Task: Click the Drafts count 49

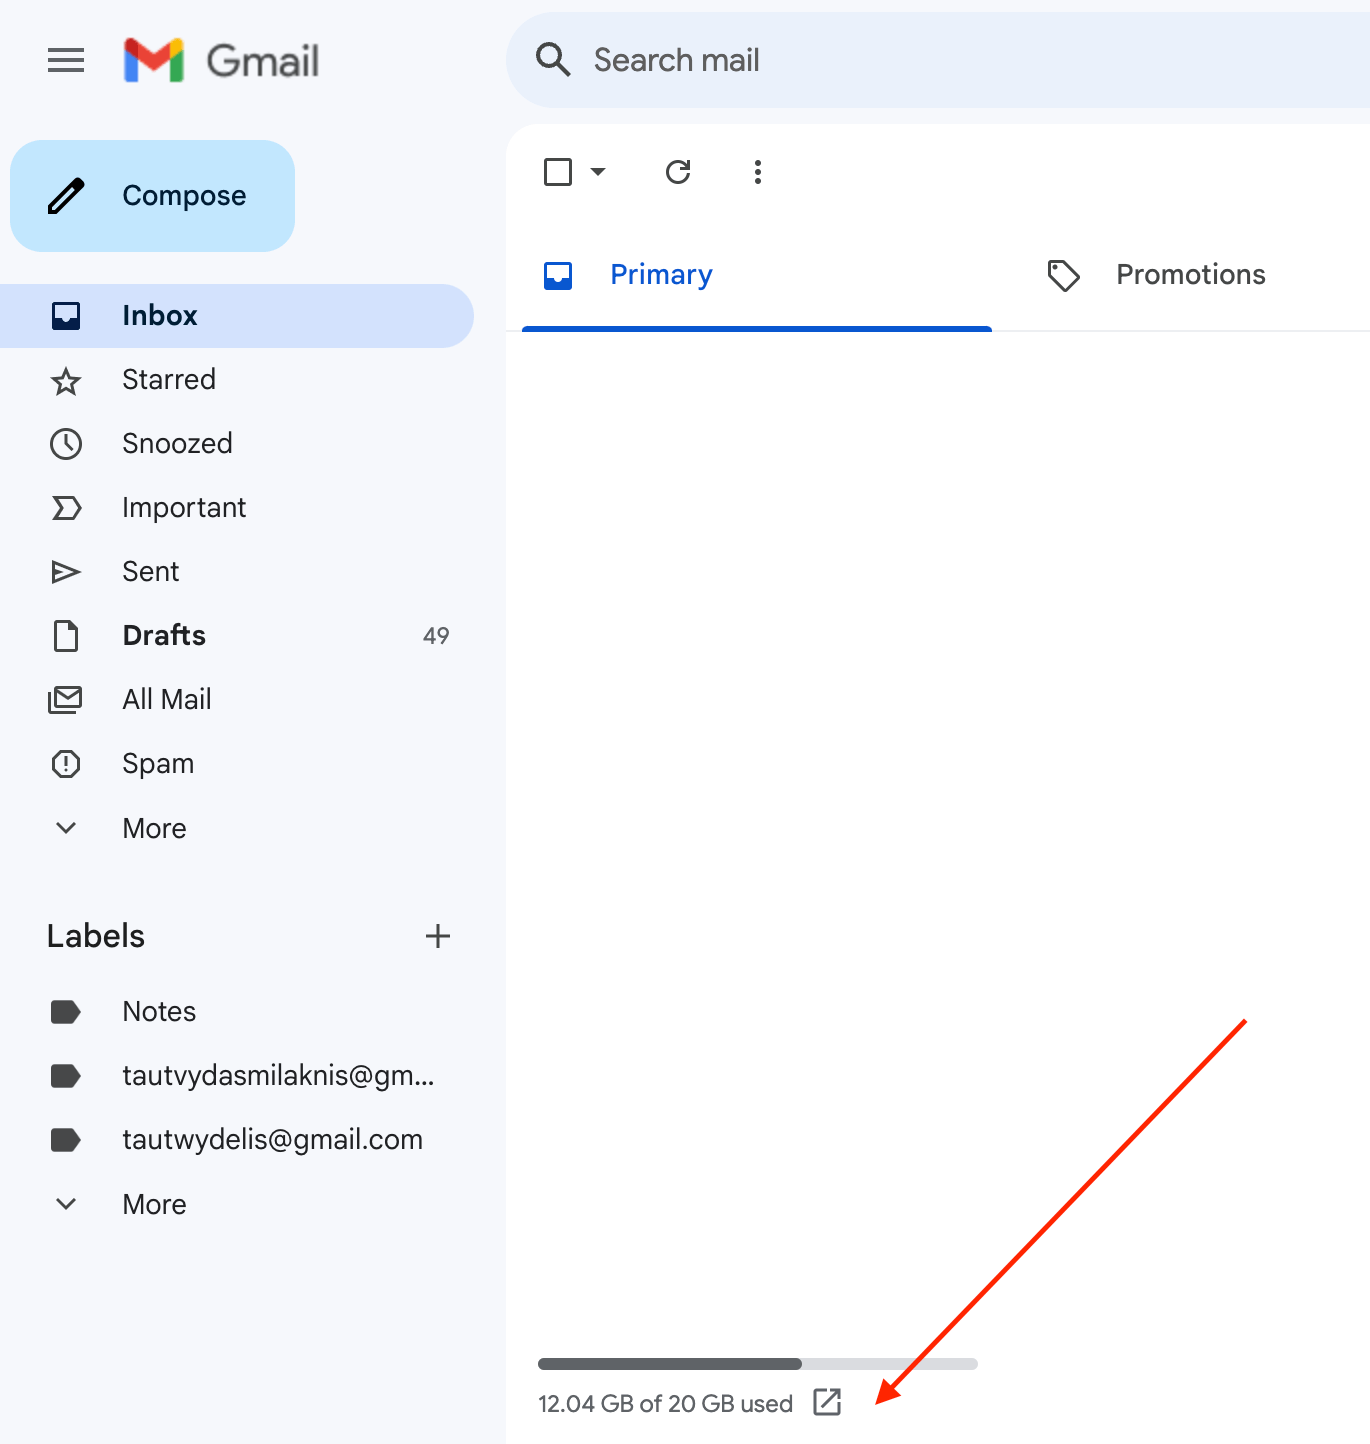Action: (436, 636)
